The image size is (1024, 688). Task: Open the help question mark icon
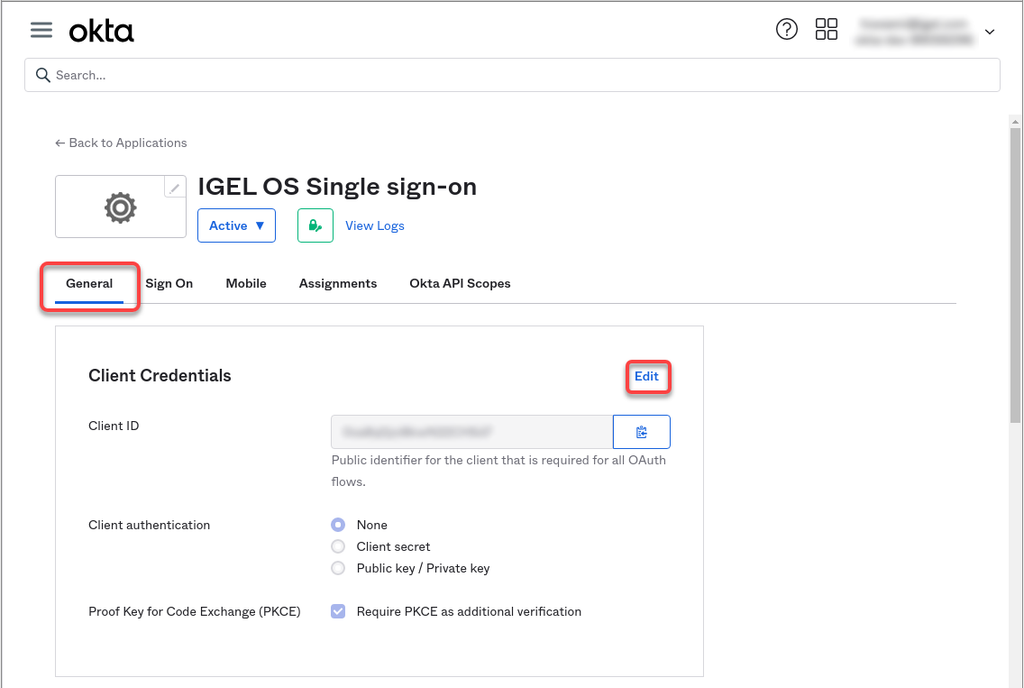coord(787,30)
